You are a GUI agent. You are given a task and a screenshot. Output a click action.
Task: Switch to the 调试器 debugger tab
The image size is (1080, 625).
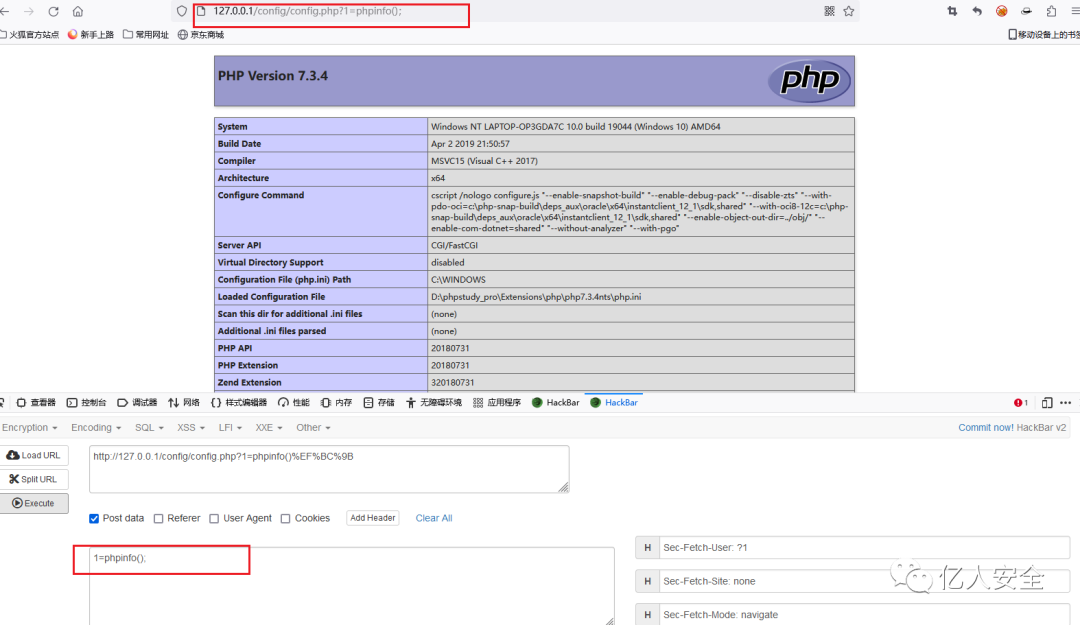pos(137,402)
